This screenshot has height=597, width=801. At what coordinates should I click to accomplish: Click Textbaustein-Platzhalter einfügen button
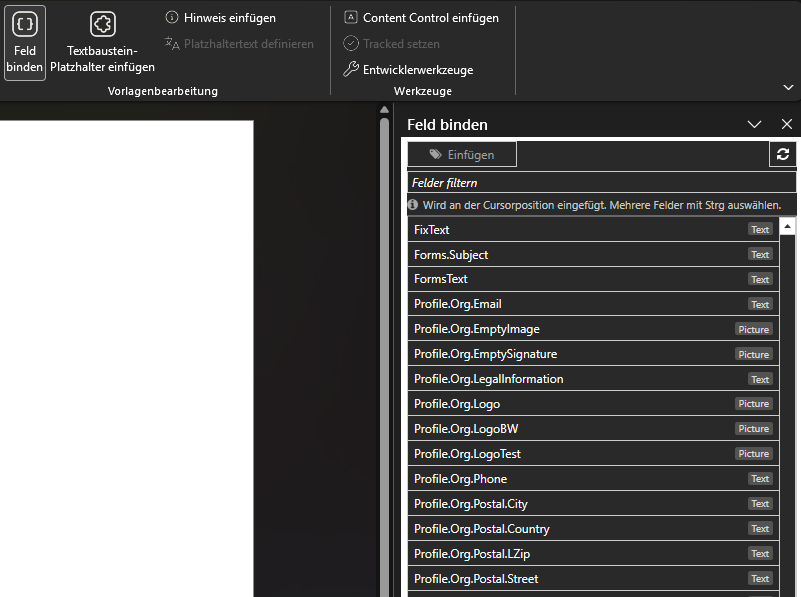click(x=102, y=43)
